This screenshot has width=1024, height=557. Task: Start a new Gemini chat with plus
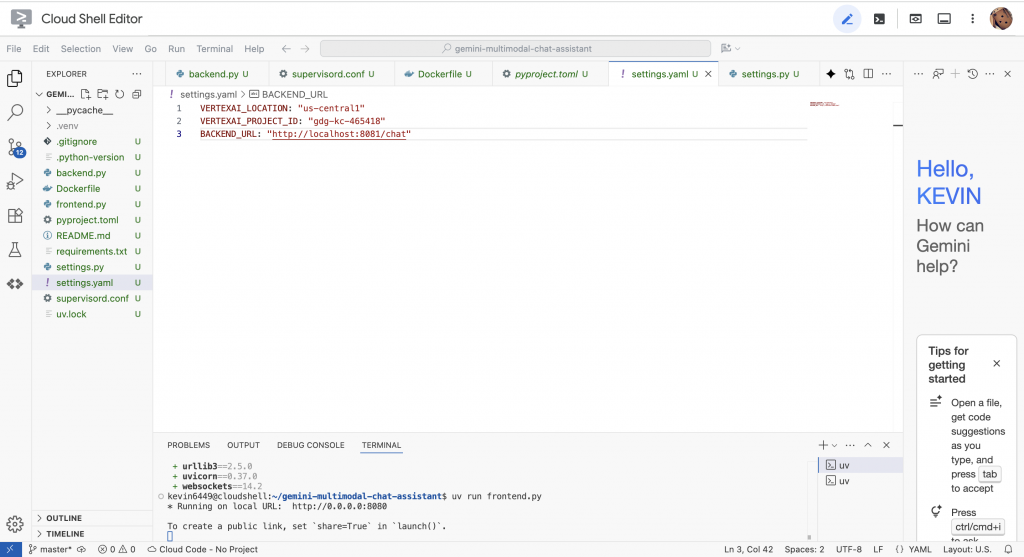(x=955, y=74)
